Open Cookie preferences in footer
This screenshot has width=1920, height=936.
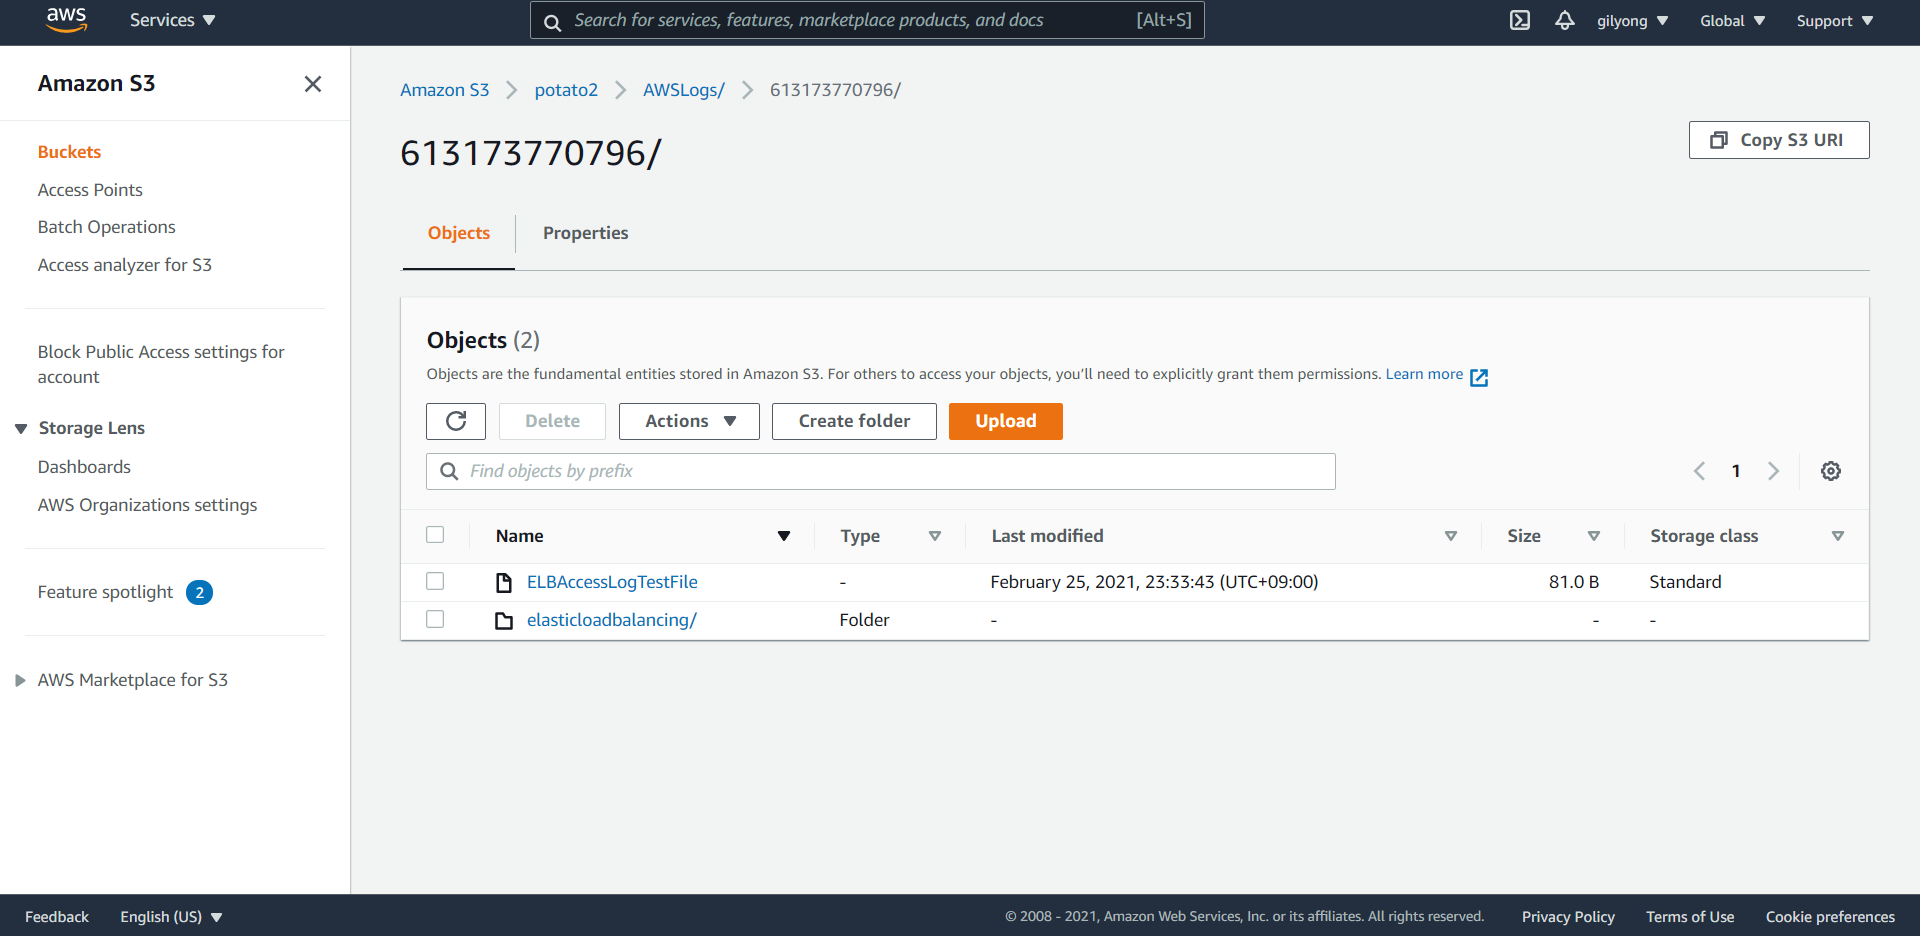(1830, 917)
